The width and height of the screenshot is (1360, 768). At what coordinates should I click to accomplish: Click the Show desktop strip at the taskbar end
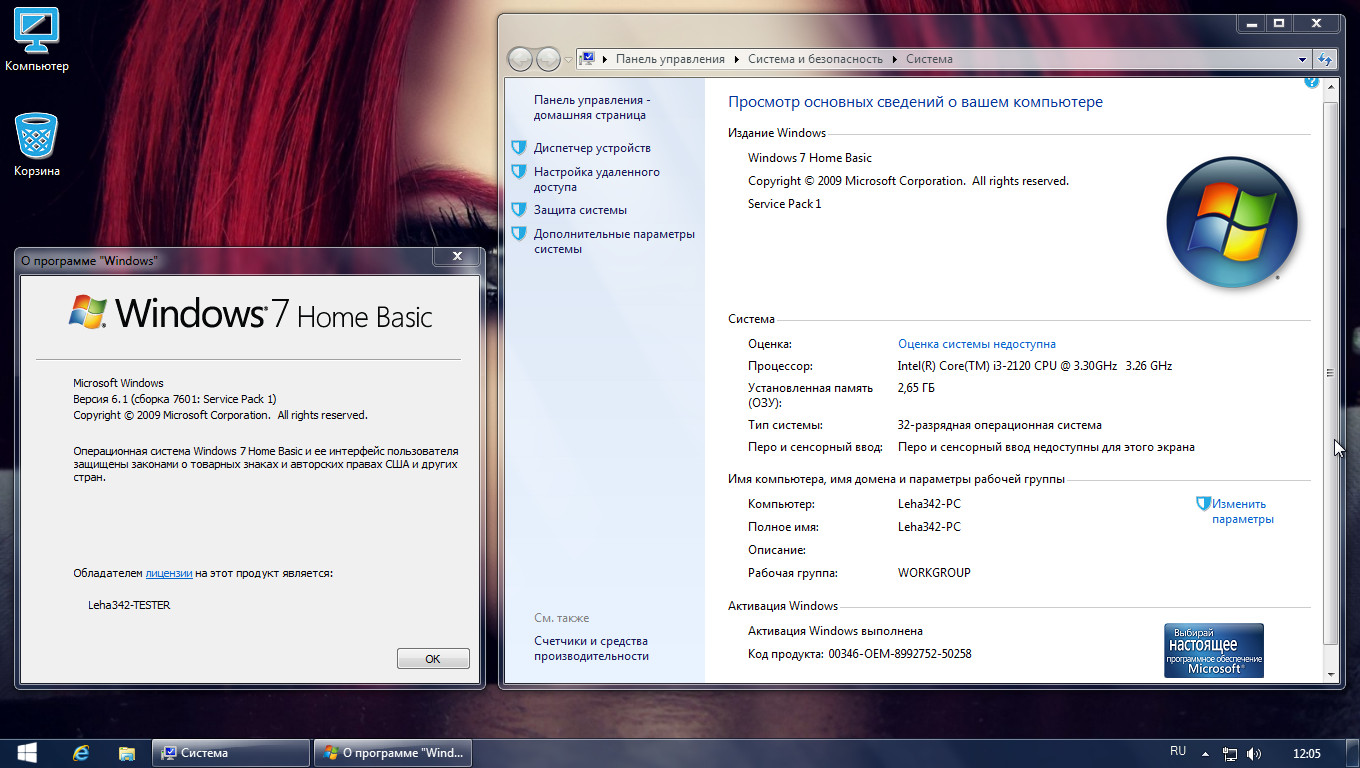[1352, 753]
